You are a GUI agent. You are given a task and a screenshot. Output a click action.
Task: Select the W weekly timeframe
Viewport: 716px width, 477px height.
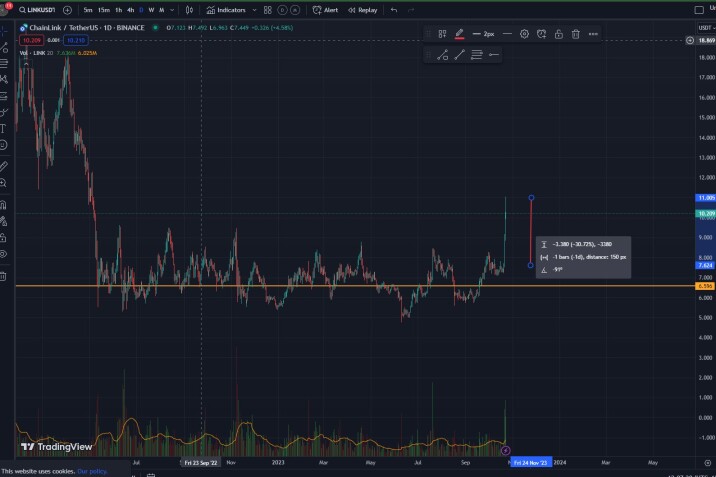tap(151, 10)
